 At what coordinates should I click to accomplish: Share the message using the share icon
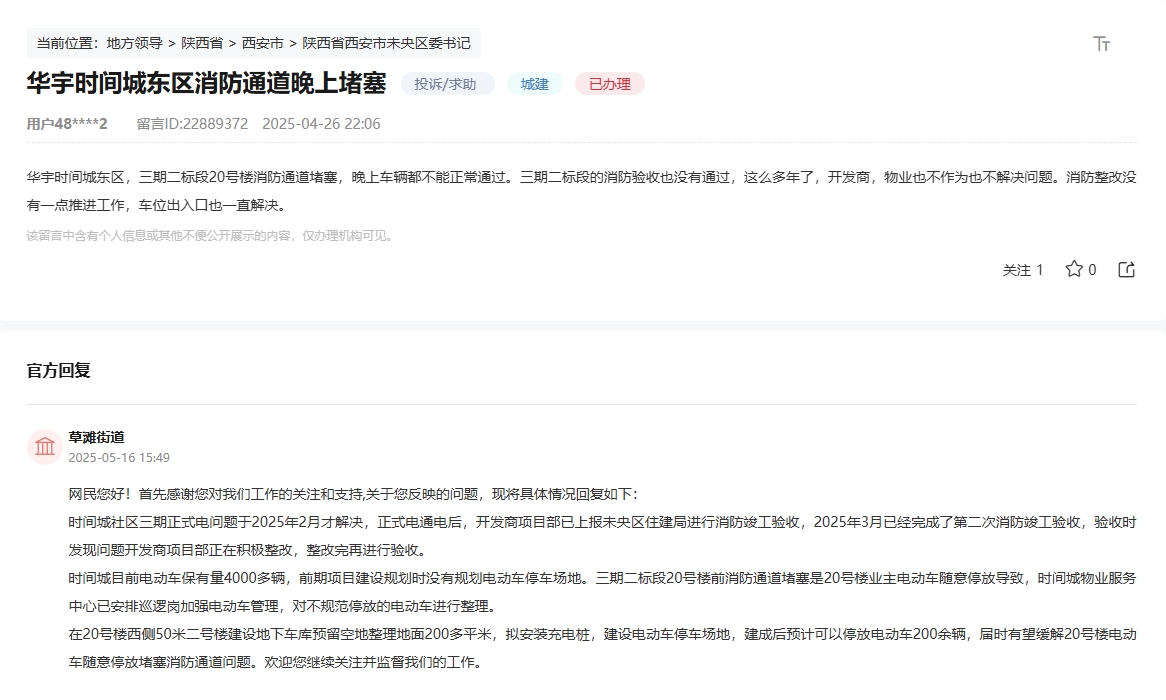[1127, 269]
